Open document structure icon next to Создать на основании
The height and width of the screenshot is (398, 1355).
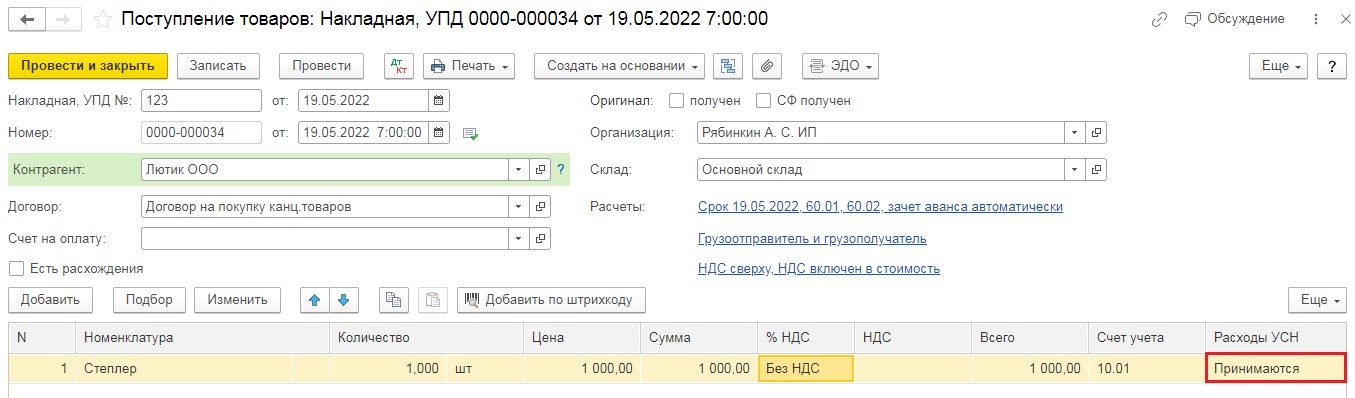click(x=728, y=66)
